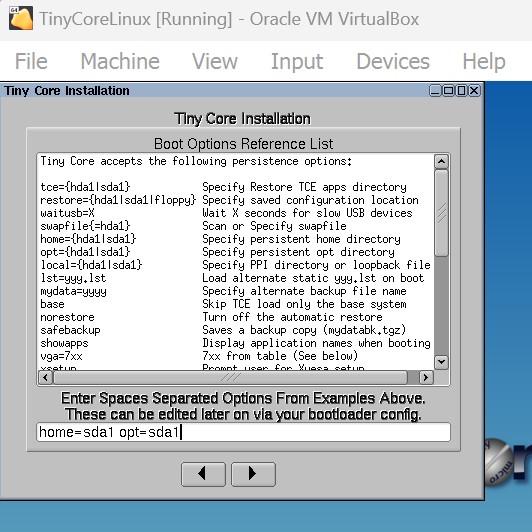This screenshot has height=532, width=532.
Task: Select the 'local={hda1|sda1}' option text
Action: click(x=91, y=265)
